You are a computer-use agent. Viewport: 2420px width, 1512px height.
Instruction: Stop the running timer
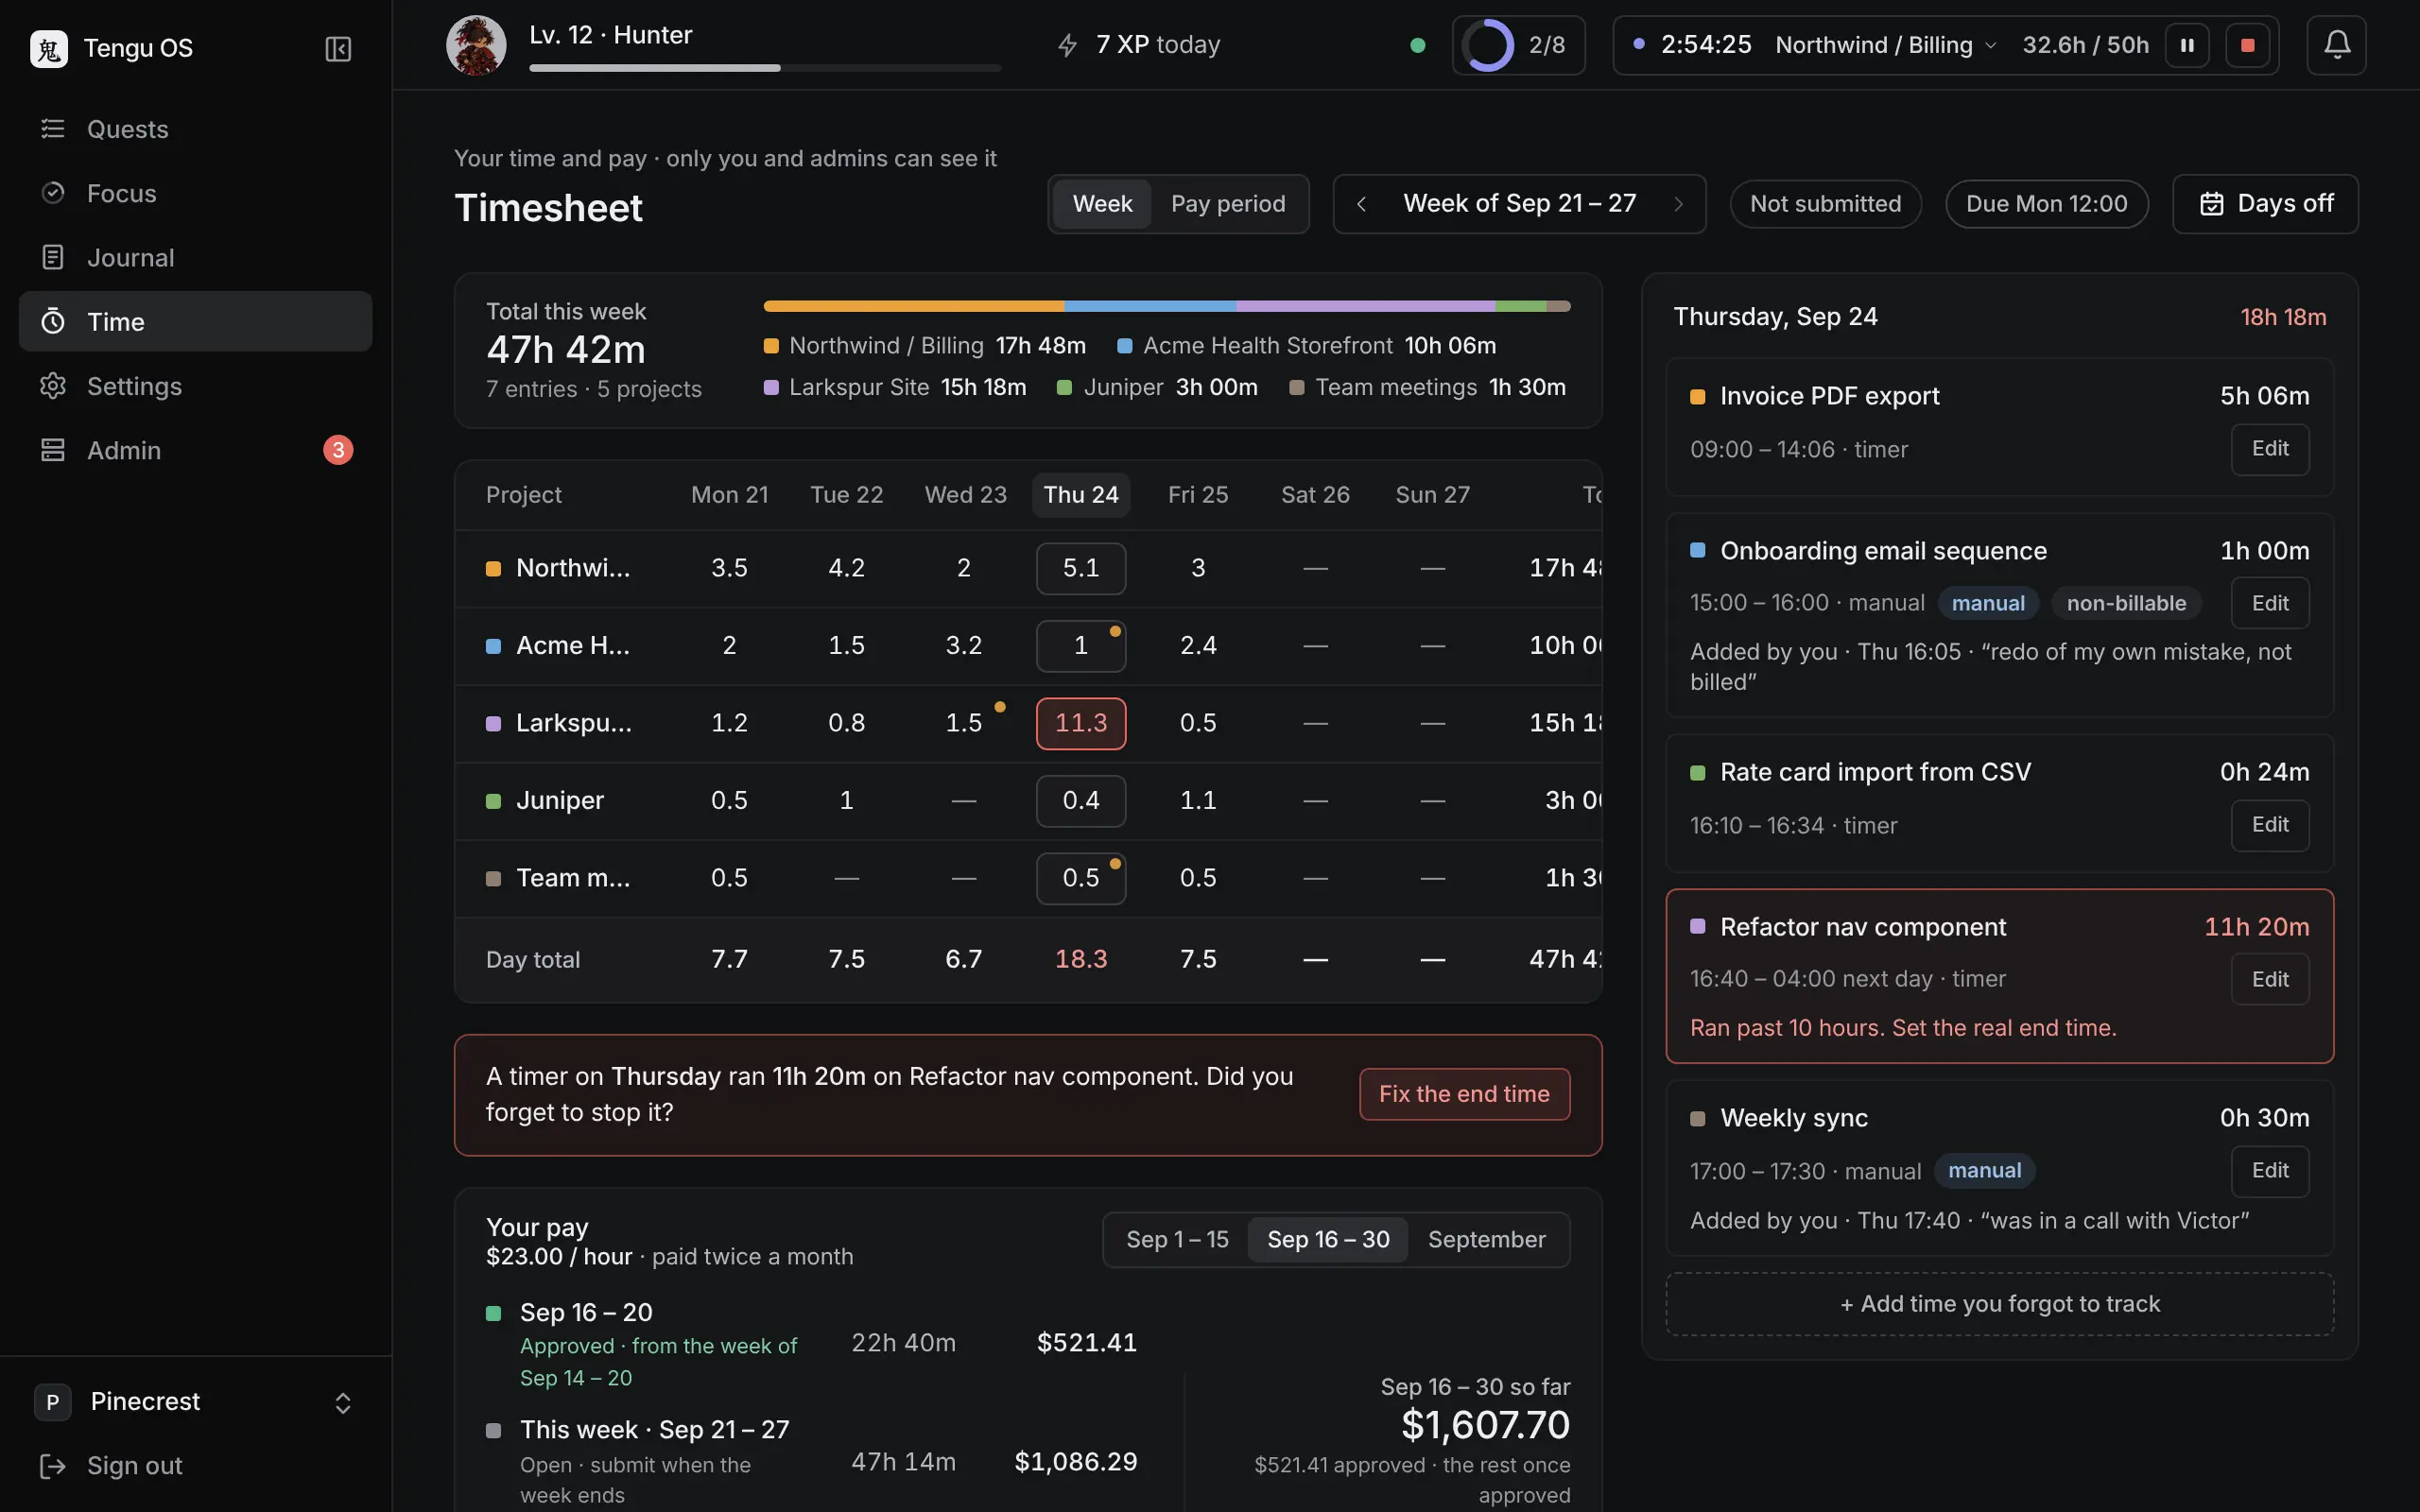point(2247,45)
